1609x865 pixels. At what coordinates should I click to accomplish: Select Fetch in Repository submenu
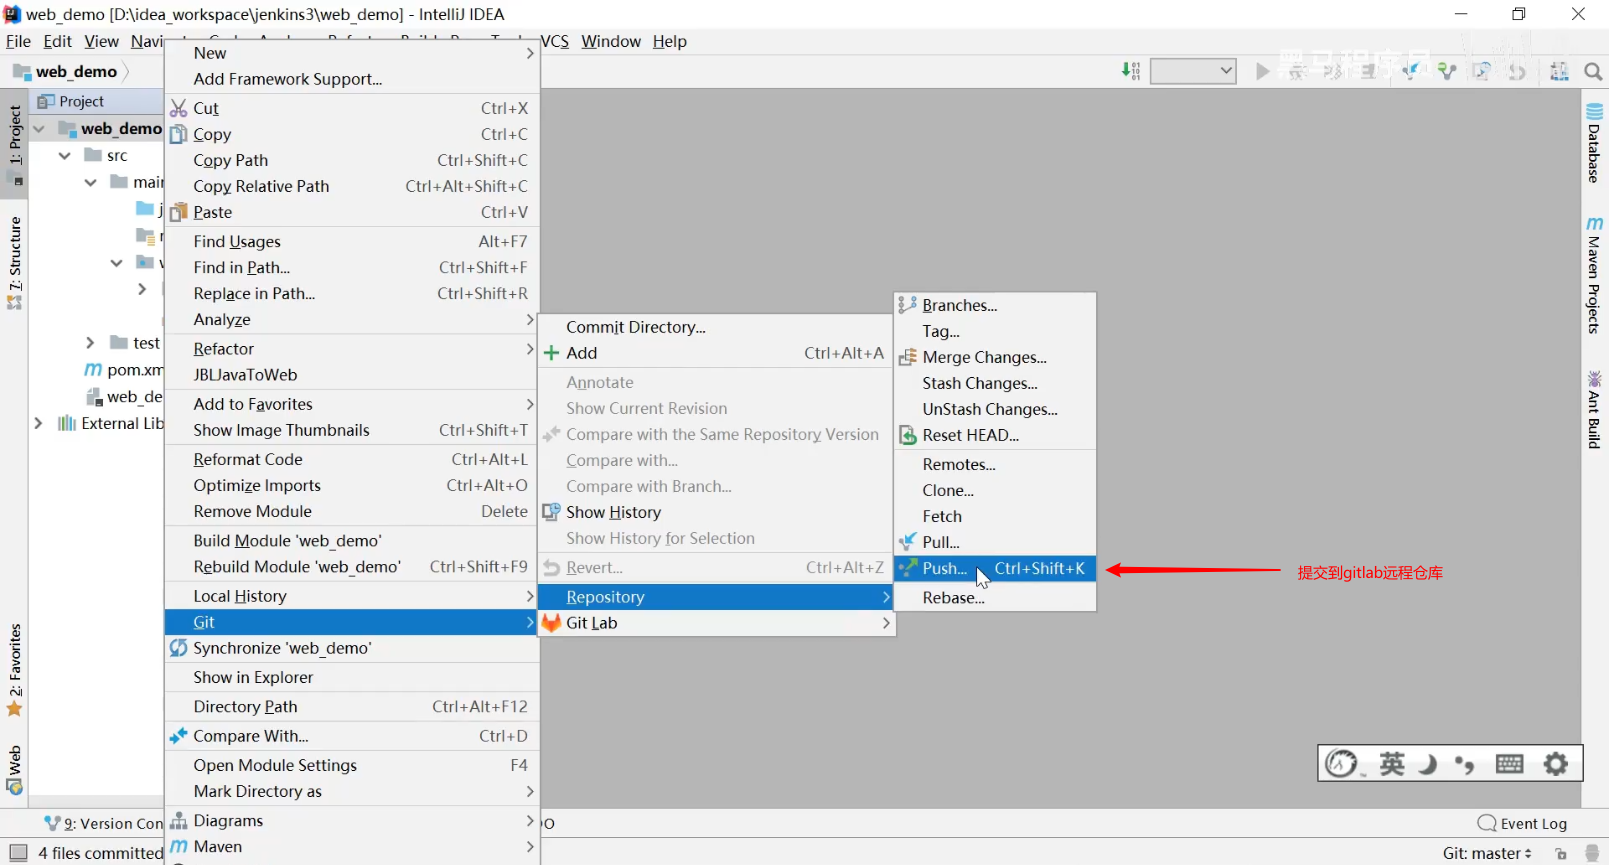[x=996, y=516]
